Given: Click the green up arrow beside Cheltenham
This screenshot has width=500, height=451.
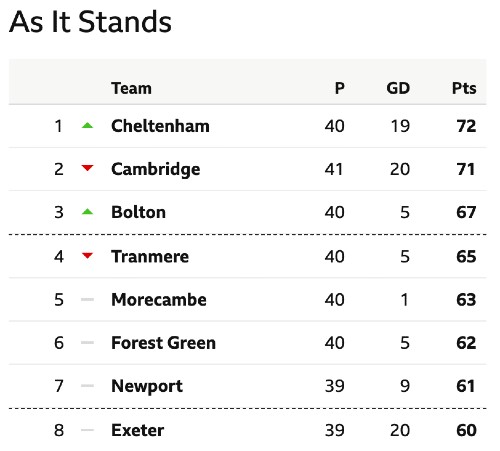Looking at the screenshot, I should click(x=87, y=126).
